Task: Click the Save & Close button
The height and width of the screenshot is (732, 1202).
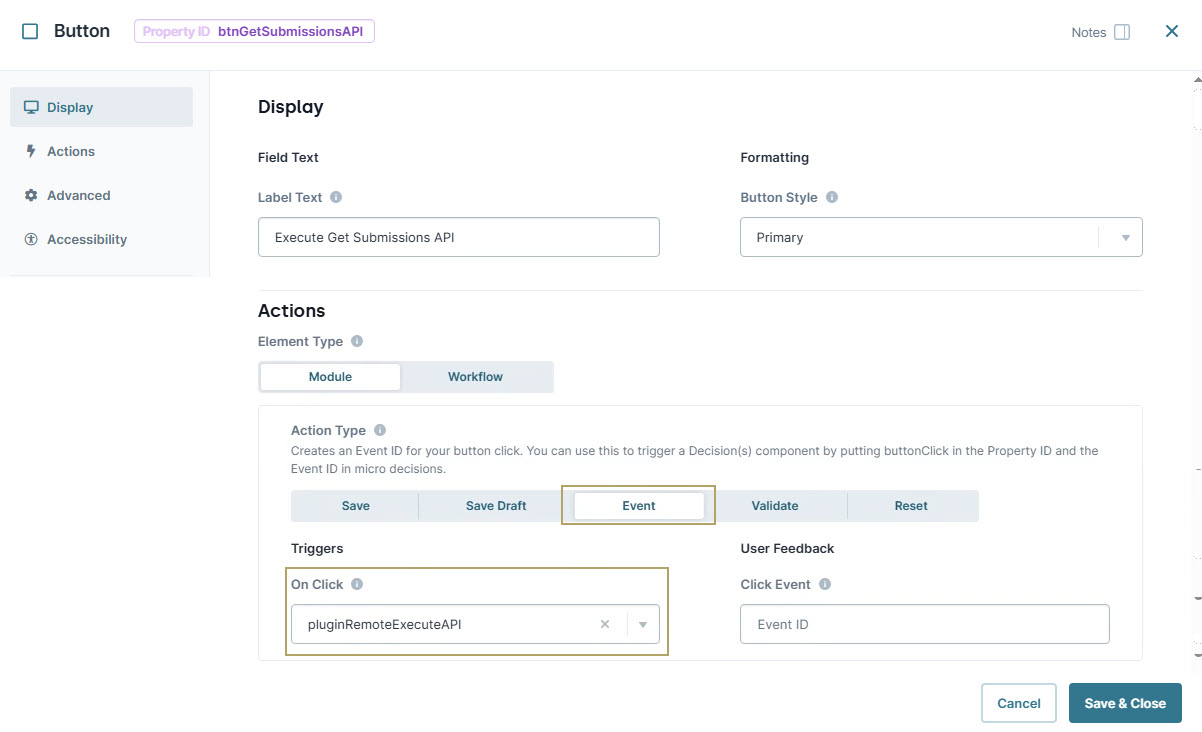Action: click(1124, 703)
